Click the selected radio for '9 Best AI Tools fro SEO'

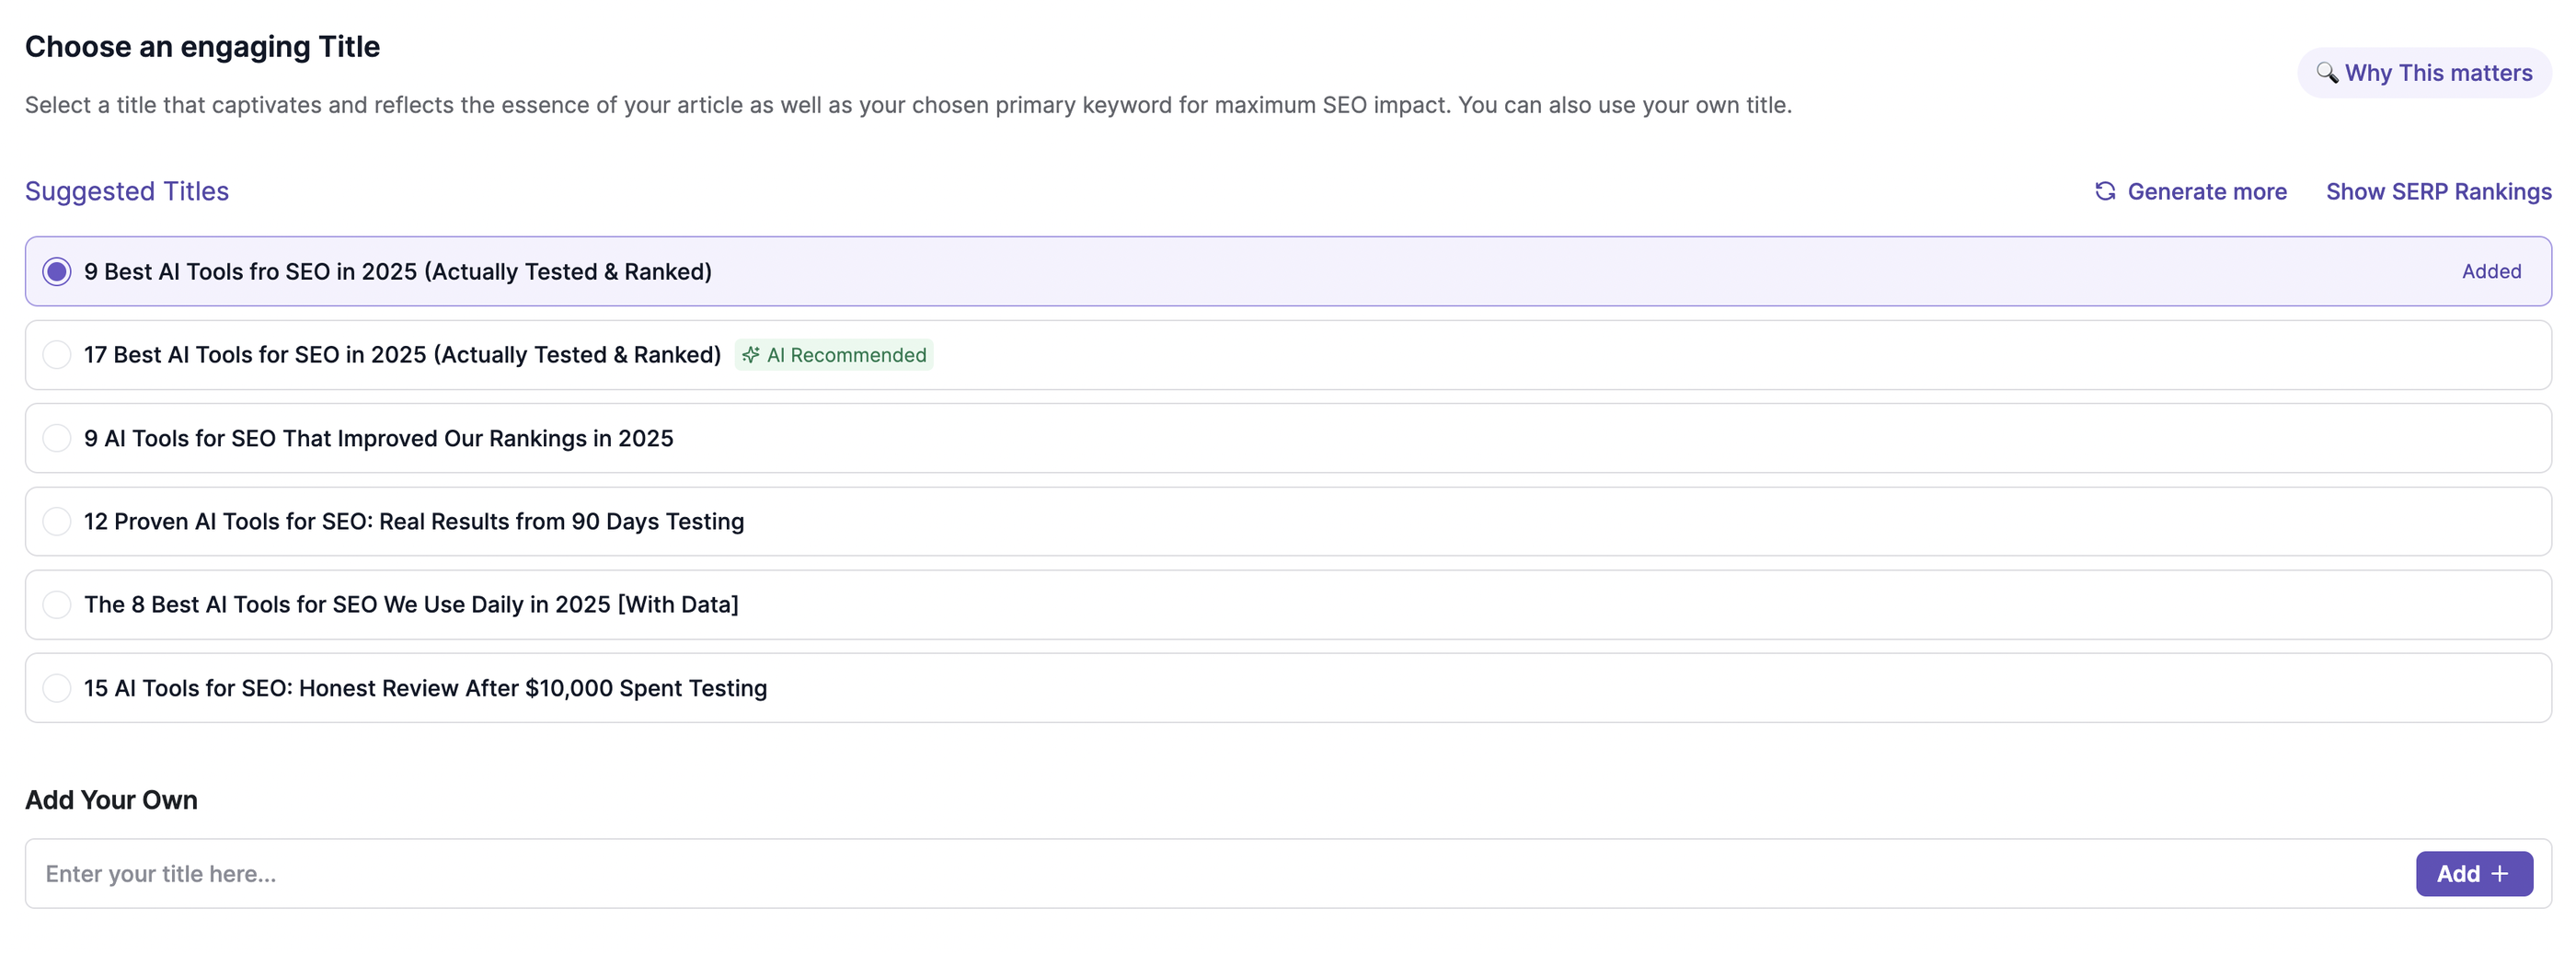coord(57,271)
